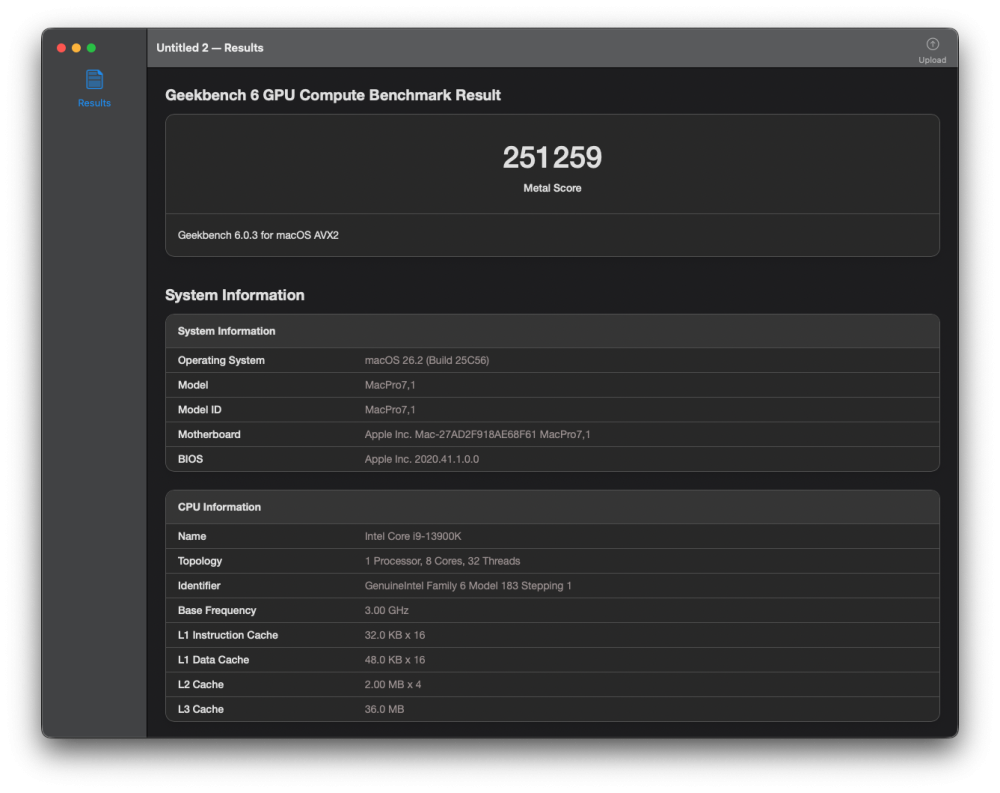Click the 'Untitled 2 — Results' window title
This screenshot has width=1000, height=793.
pyautogui.click(x=210, y=48)
